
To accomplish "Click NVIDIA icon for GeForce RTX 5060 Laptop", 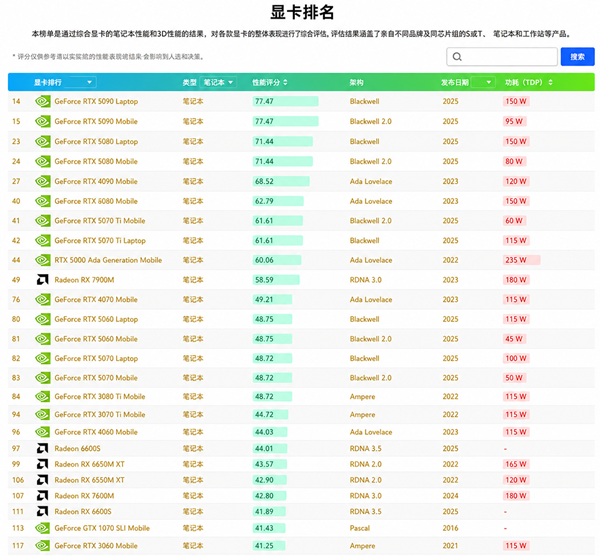I will (42, 319).
